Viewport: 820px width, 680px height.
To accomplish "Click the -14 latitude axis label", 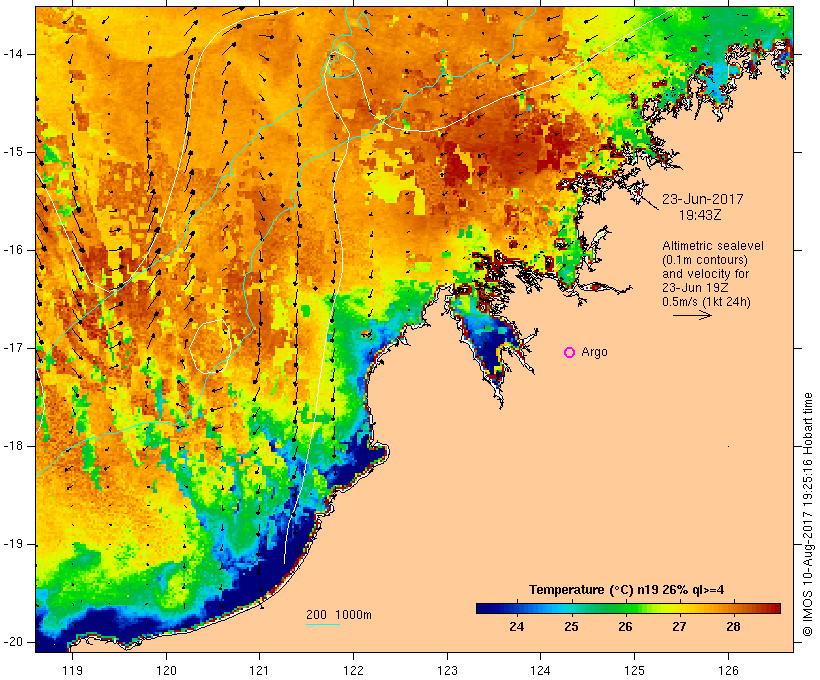I will [13, 54].
